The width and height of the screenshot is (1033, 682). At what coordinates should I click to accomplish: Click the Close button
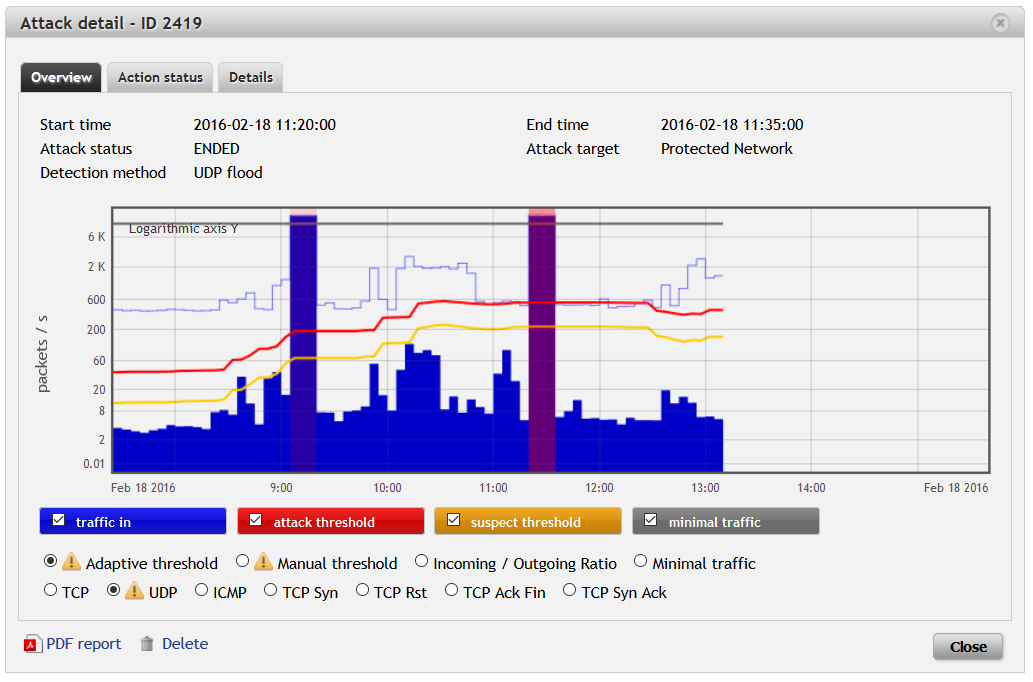click(x=967, y=646)
